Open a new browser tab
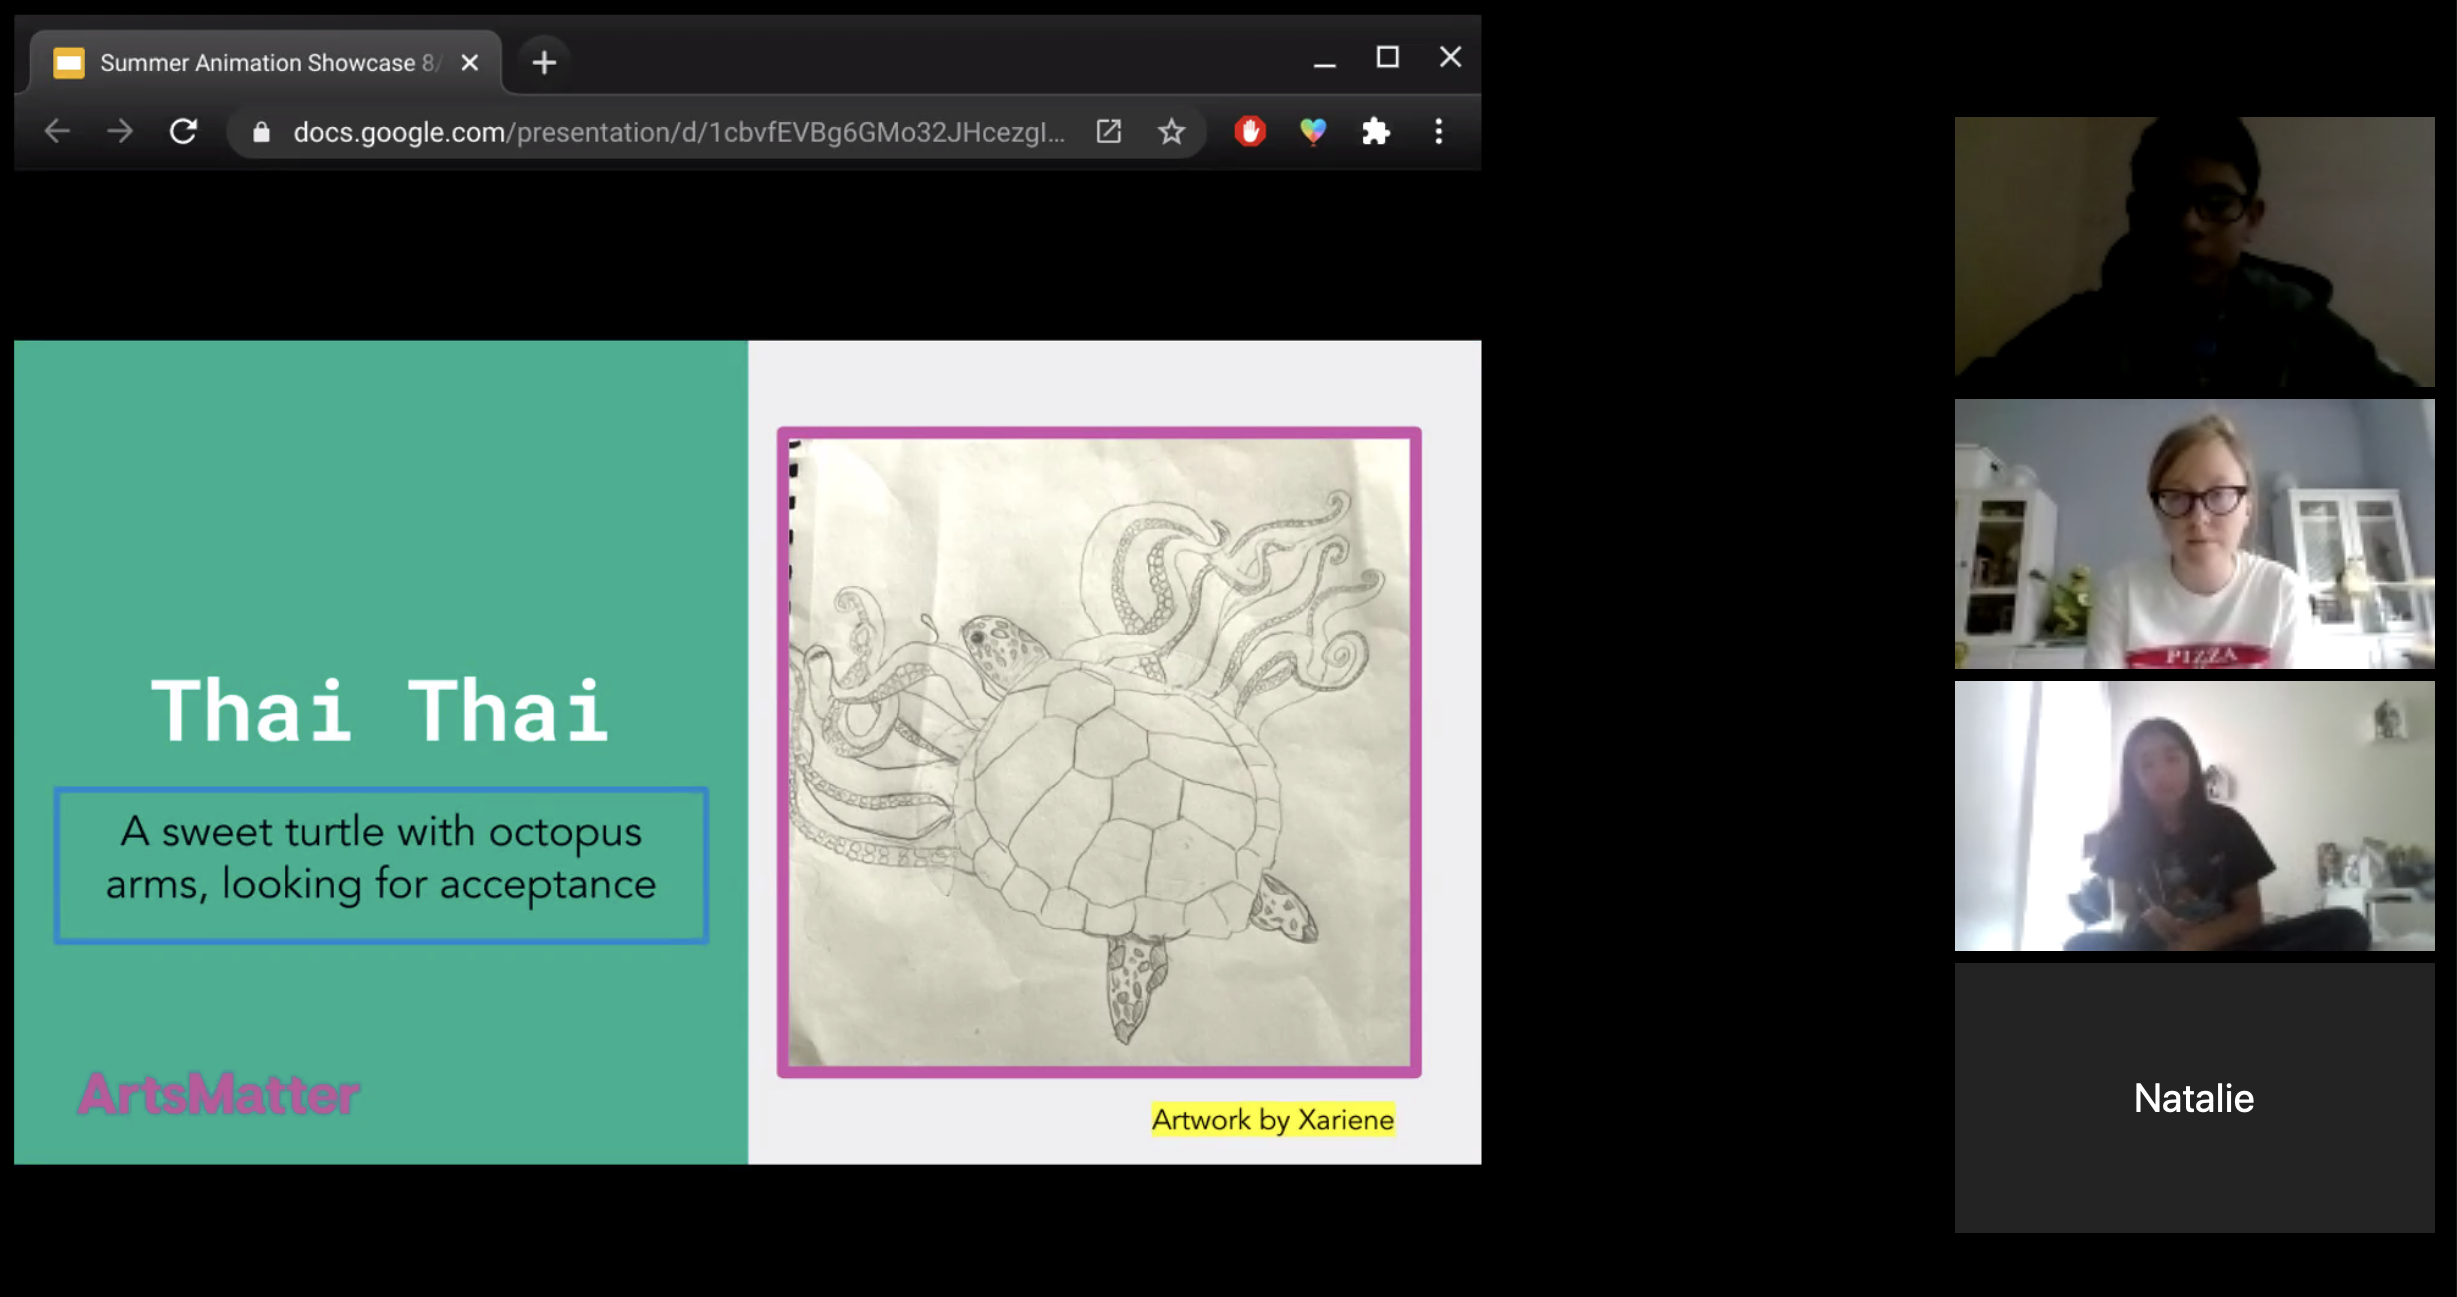Viewport: 2457px width, 1297px height. point(544,63)
